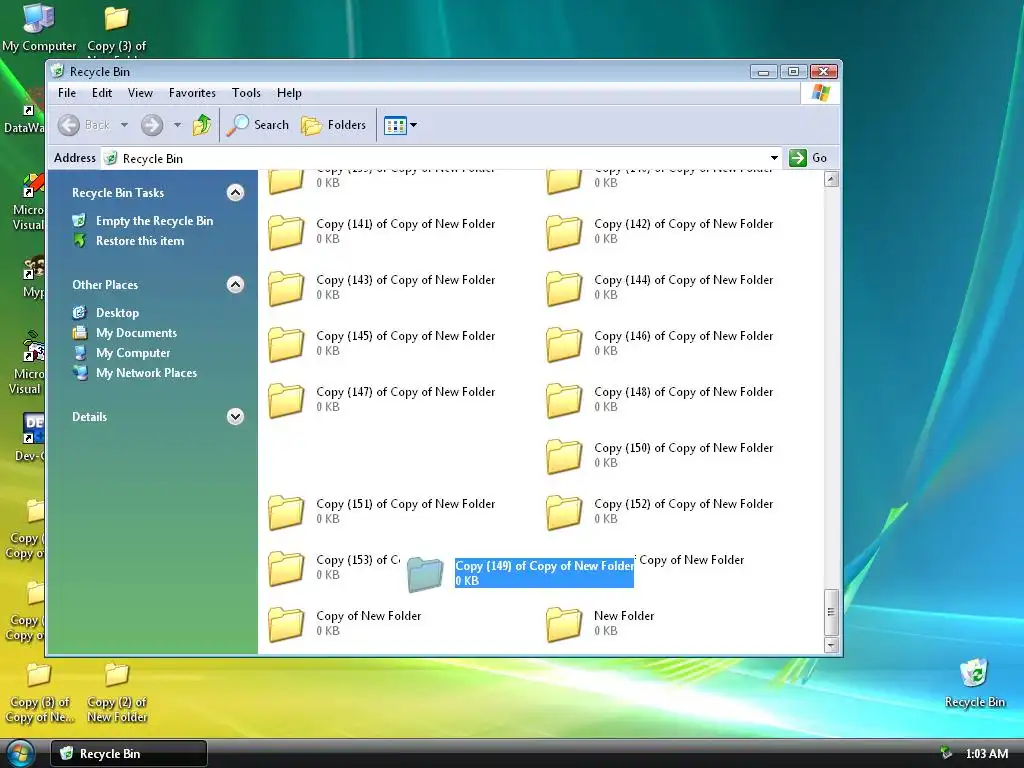The image size is (1024, 768).
Task: Open the Favorites menu
Action: 192,93
